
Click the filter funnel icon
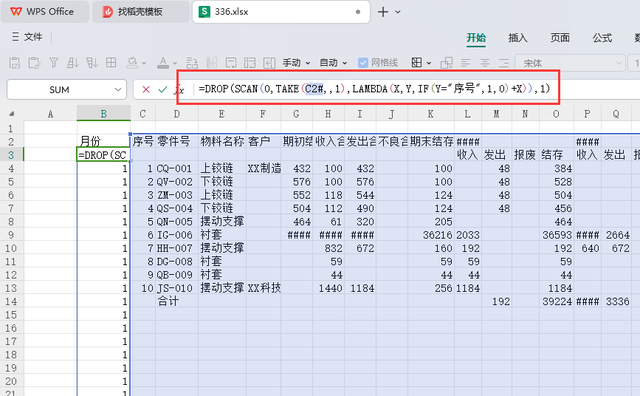pyautogui.click(x=53, y=62)
